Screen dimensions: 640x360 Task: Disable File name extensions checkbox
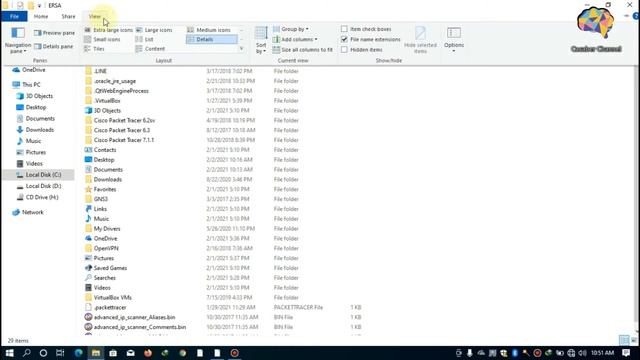[x=344, y=40]
